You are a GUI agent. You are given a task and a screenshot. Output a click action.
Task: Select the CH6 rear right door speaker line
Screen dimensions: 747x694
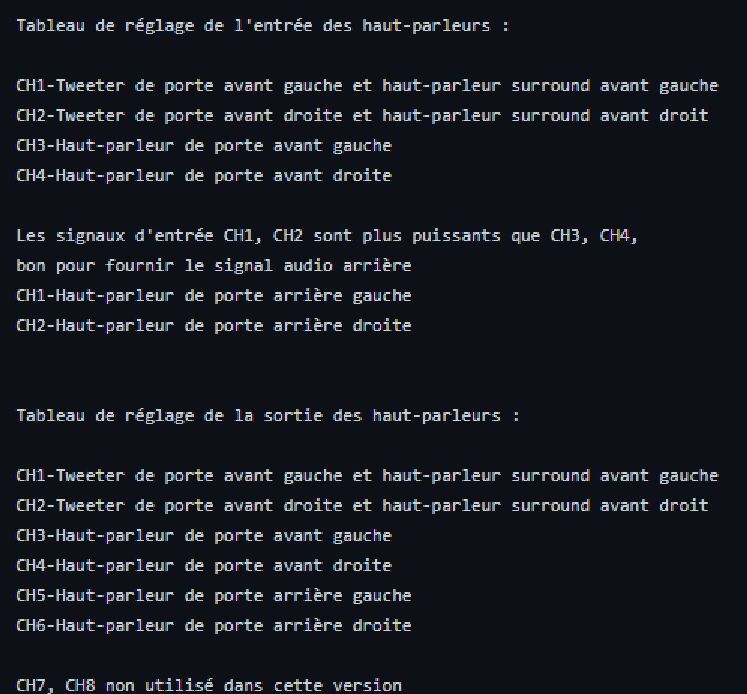click(213, 626)
